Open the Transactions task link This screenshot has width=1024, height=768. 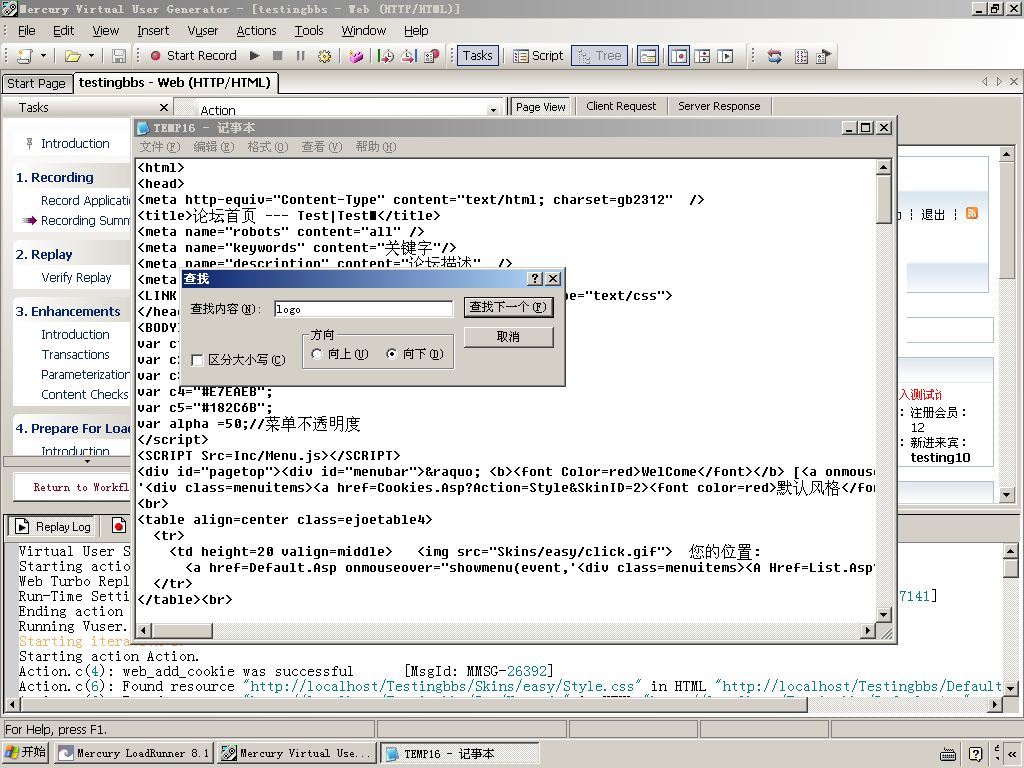[x=75, y=355]
